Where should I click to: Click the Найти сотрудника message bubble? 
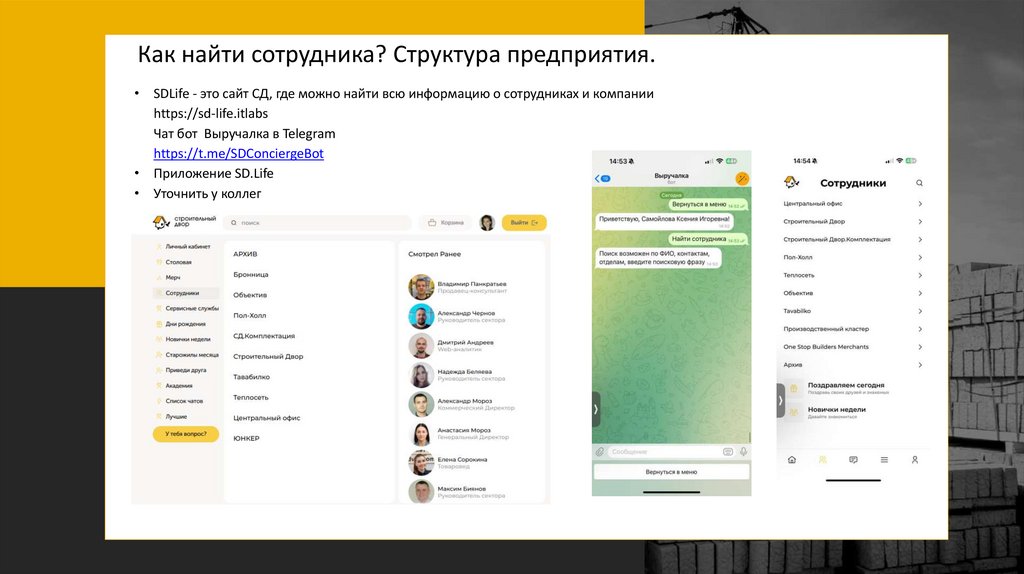[707, 239]
